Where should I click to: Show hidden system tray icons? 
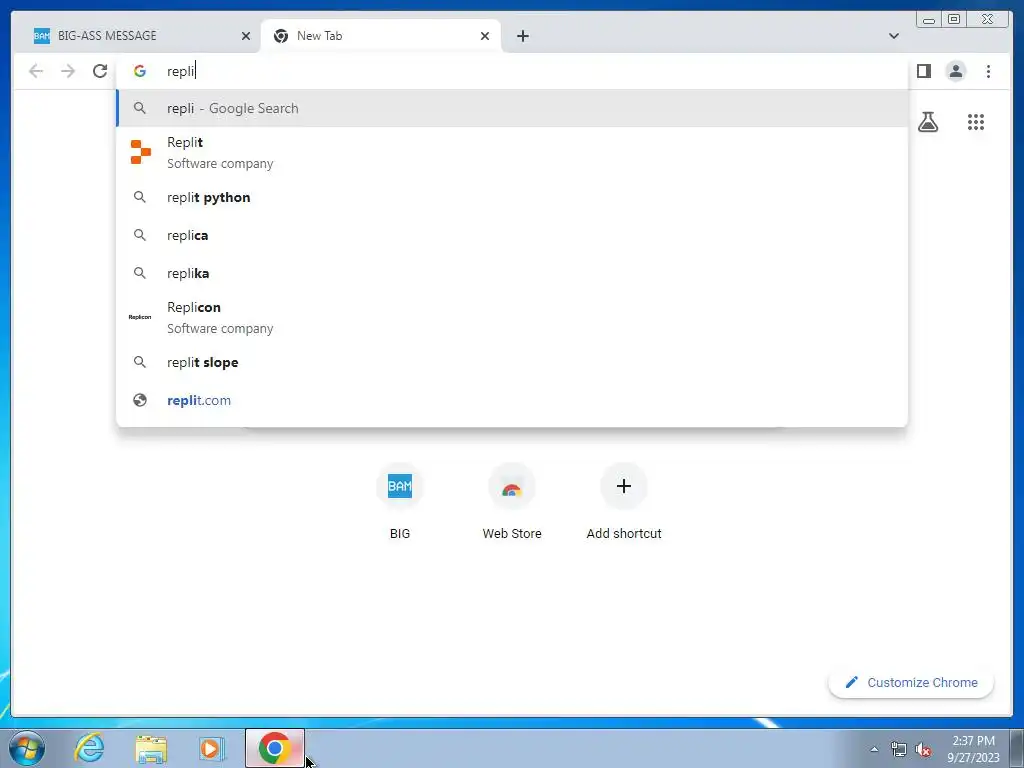click(x=874, y=749)
